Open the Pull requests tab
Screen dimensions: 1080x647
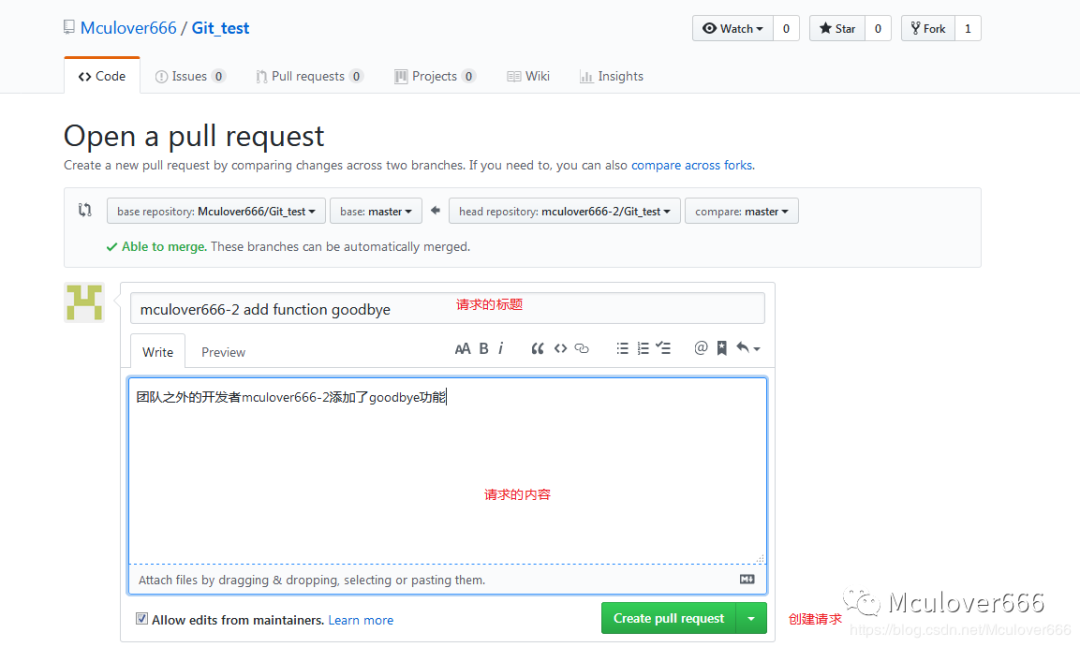[309, 76]
